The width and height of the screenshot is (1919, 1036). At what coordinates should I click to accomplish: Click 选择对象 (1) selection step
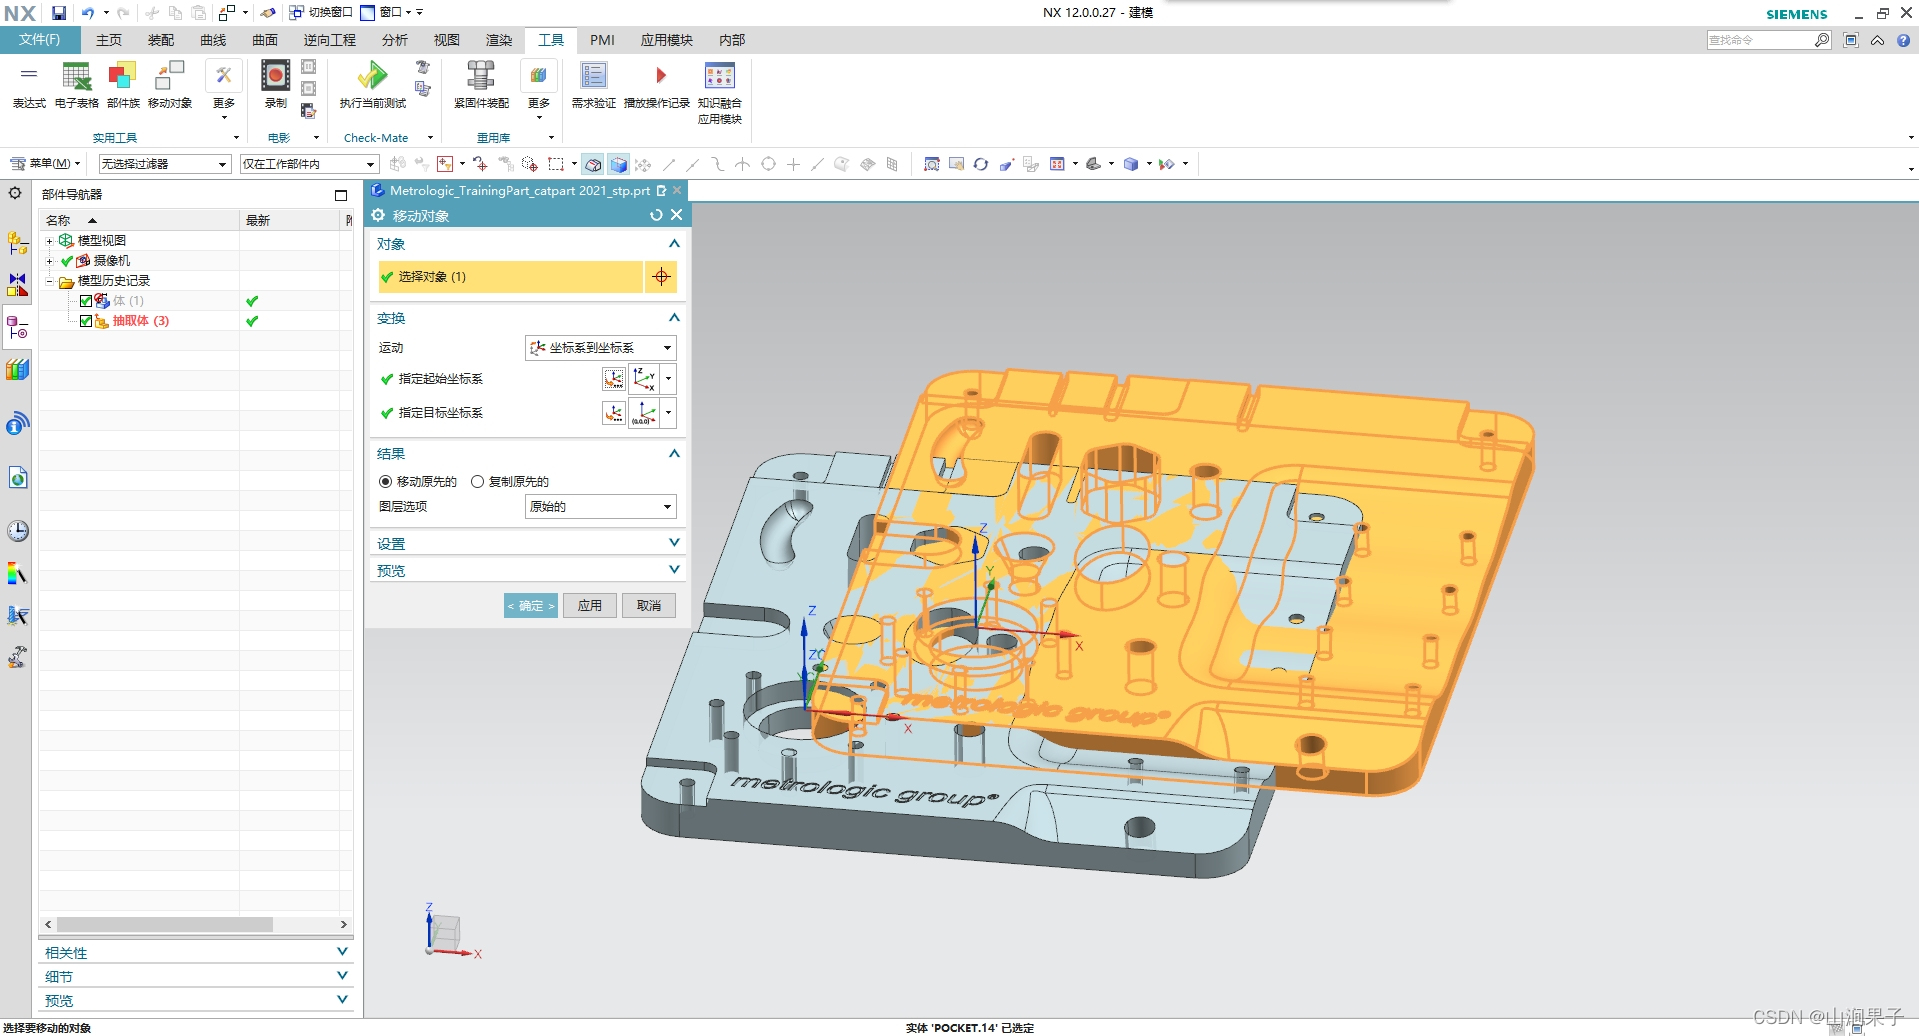coord(510,277)
